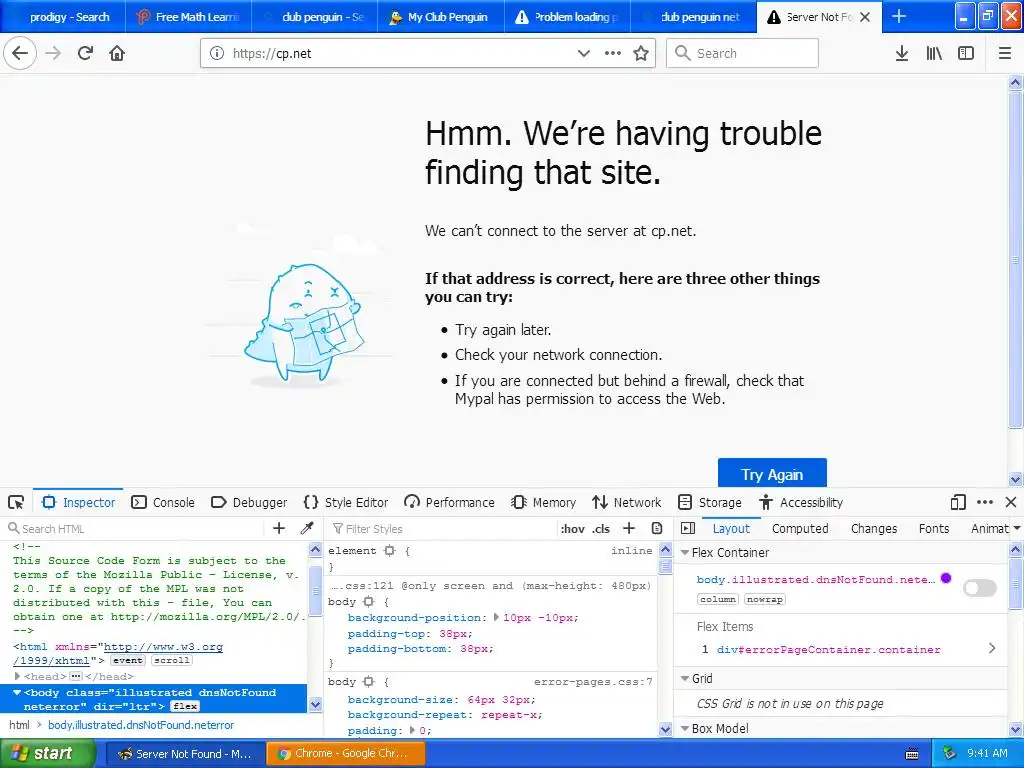This screenshot has width=1024, height=768.
Task: Open the Accessibility panel
Action: (801, 502)
